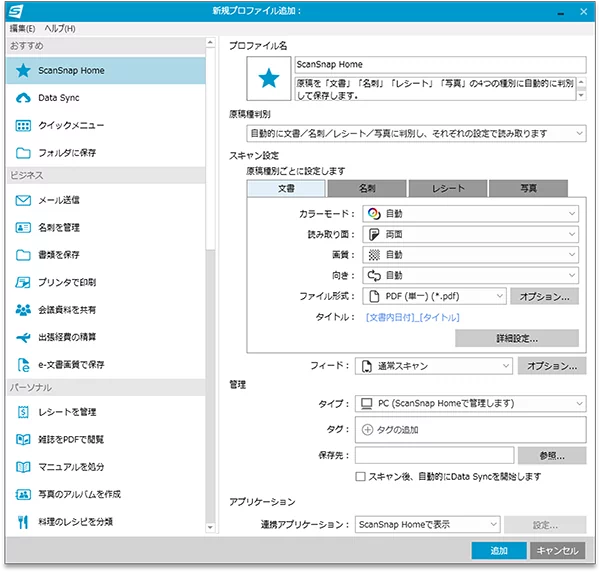This screenshot has width=600, height=572.
Task: Choose the マニュアルを処分 open-book icon
Action: click(x=23, y=467)
